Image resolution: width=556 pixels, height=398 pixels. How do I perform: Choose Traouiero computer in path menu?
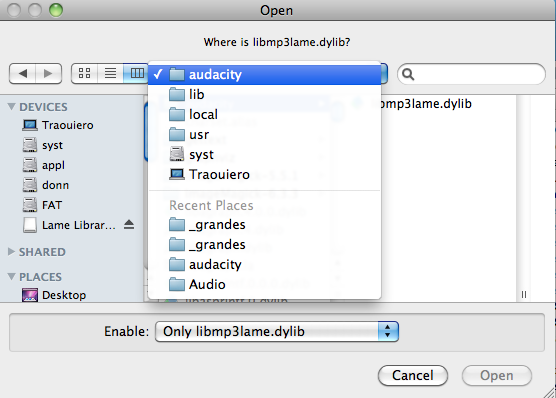click(265, 174)
